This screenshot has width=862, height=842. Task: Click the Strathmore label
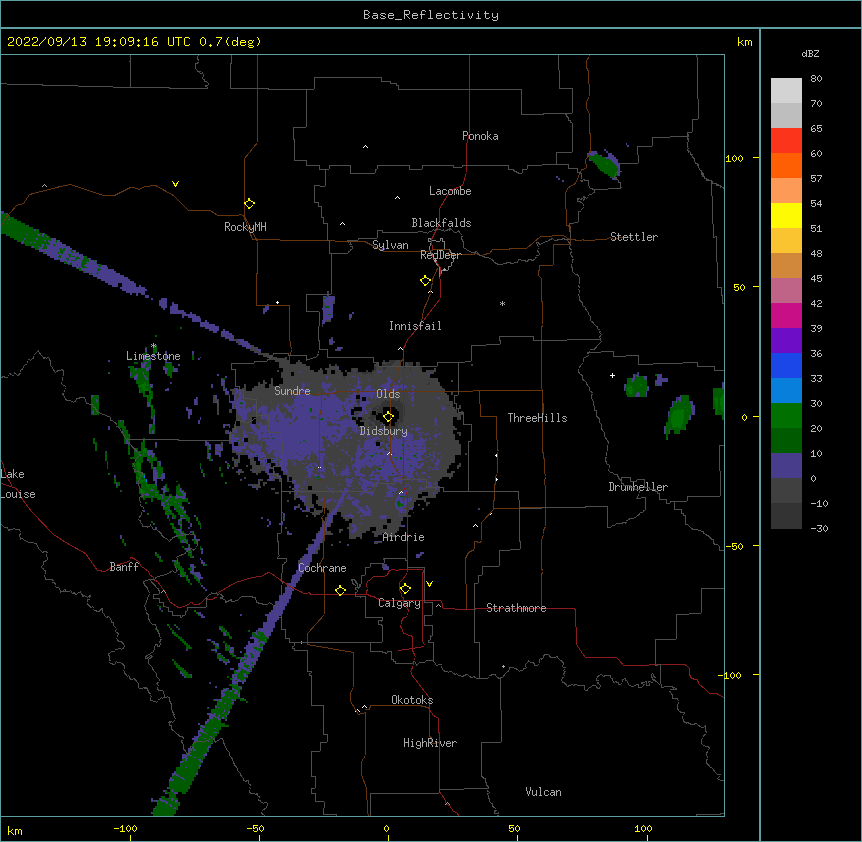pyautogui.click(x=516, y=608)
